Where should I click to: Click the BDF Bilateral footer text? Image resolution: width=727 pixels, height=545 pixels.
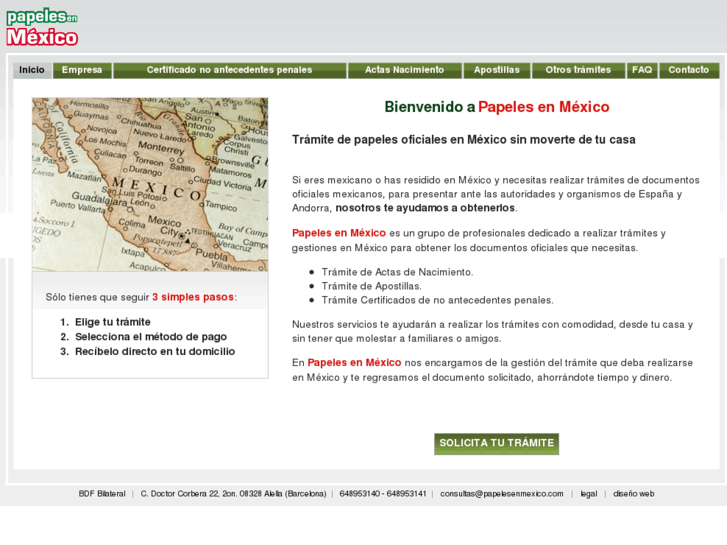102,493
